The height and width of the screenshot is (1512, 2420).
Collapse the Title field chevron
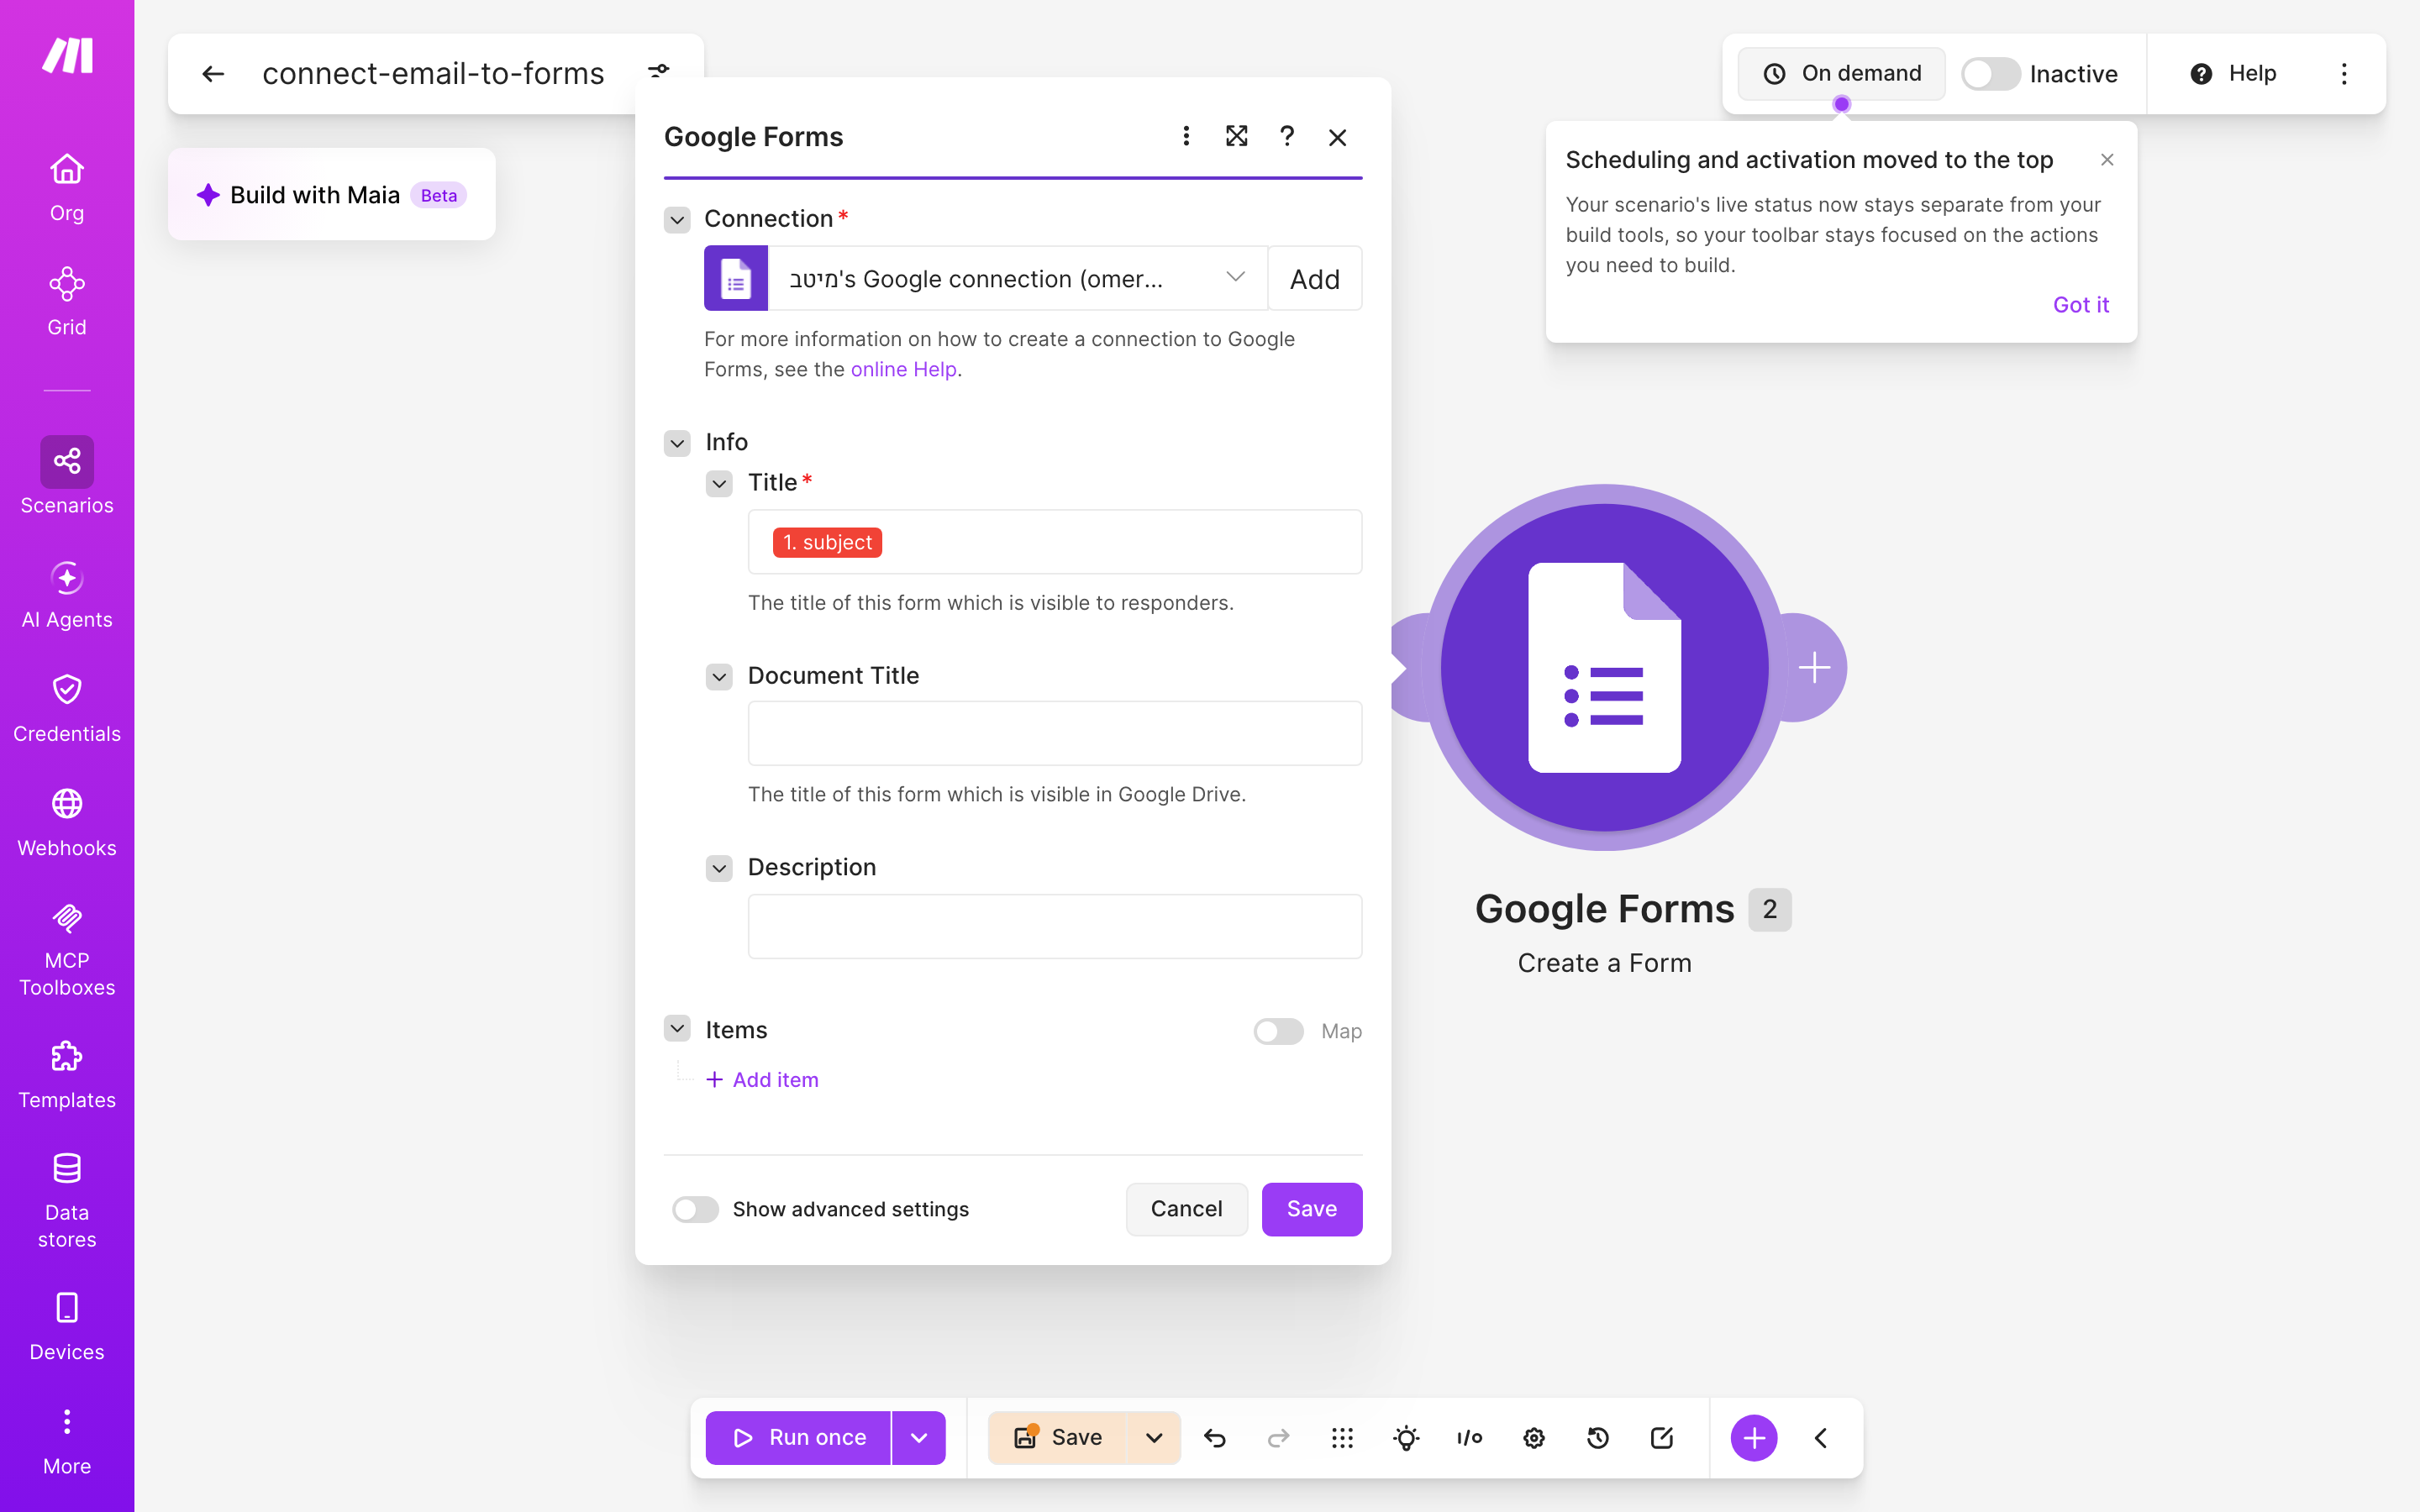click(719, 484)
